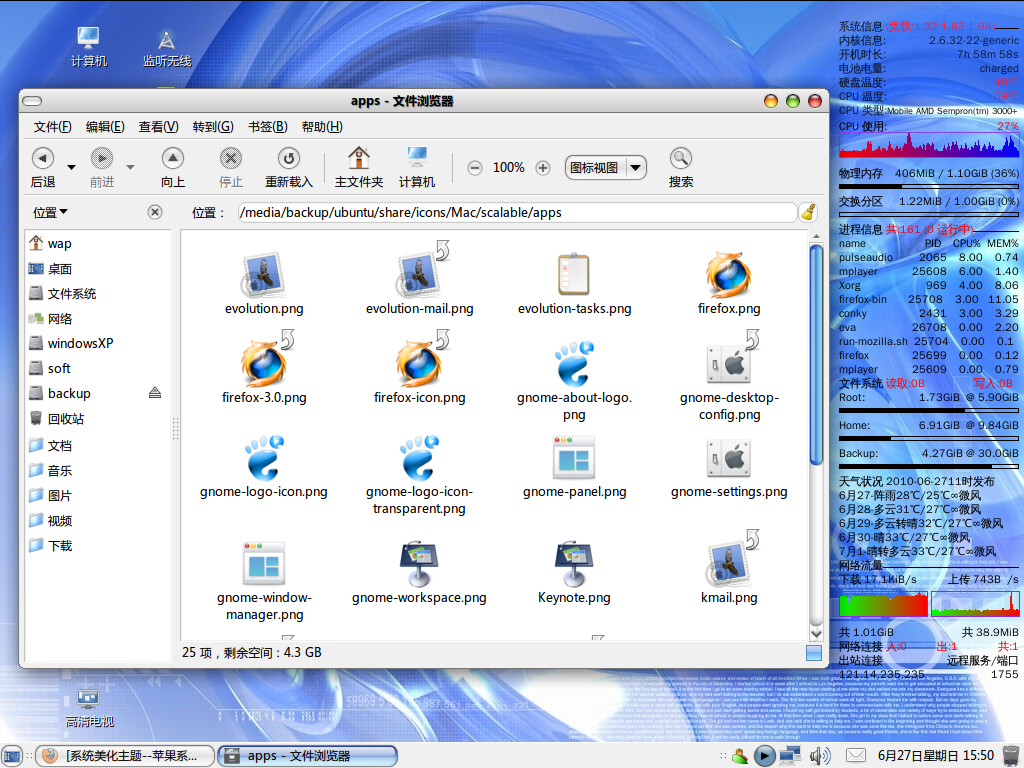Go to Home folder (主文件夹) icon
This screenshot has height=768, width=1024.
tap(359, 158)
